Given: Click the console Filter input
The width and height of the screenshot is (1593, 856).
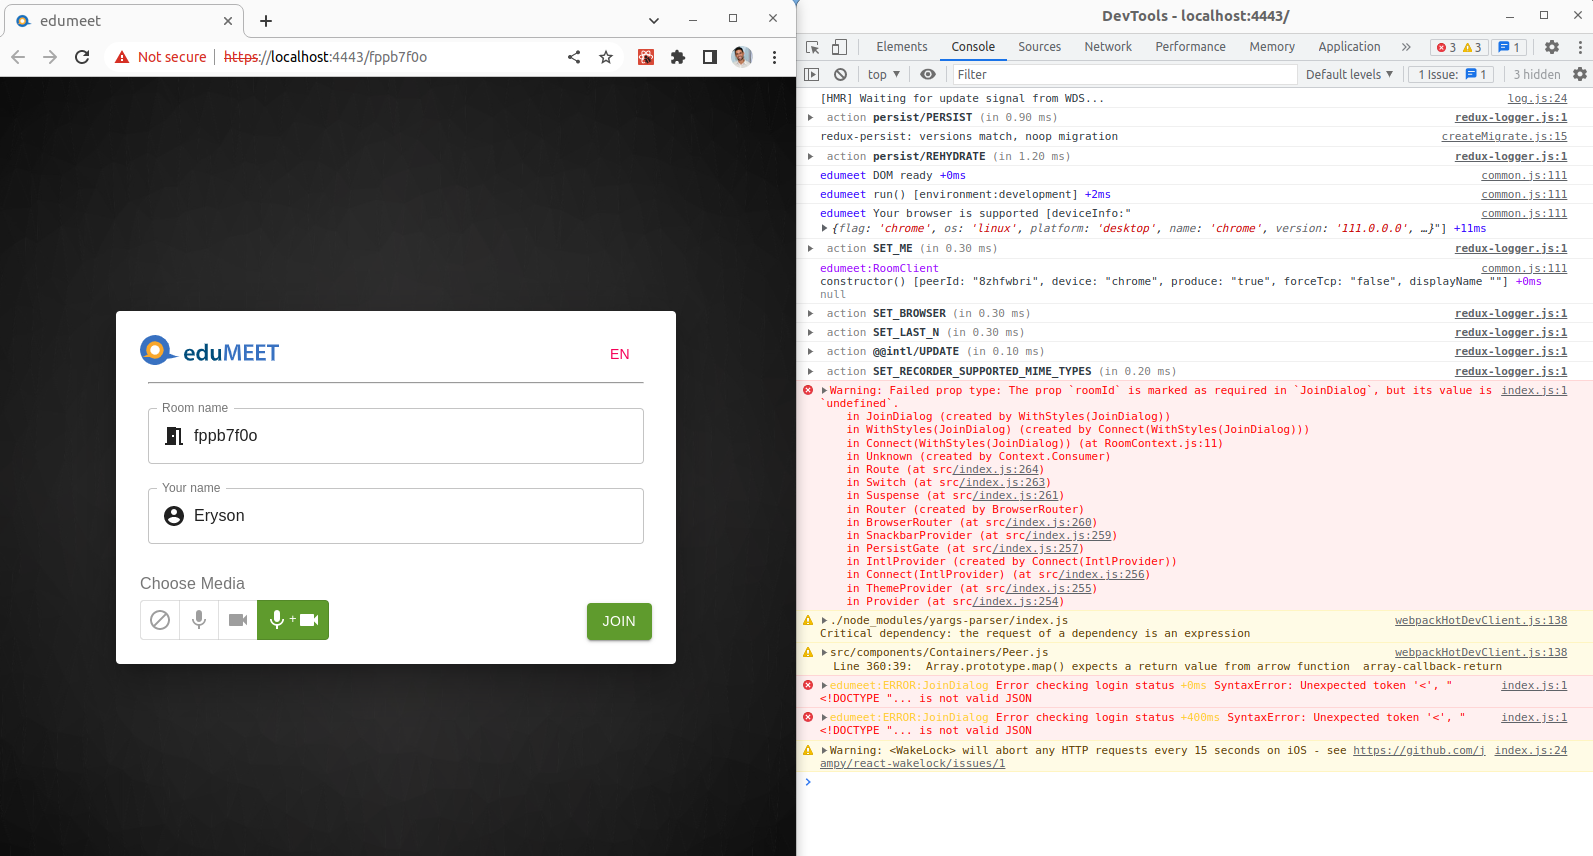Looking at the screenshot, I should (1125, 74).
